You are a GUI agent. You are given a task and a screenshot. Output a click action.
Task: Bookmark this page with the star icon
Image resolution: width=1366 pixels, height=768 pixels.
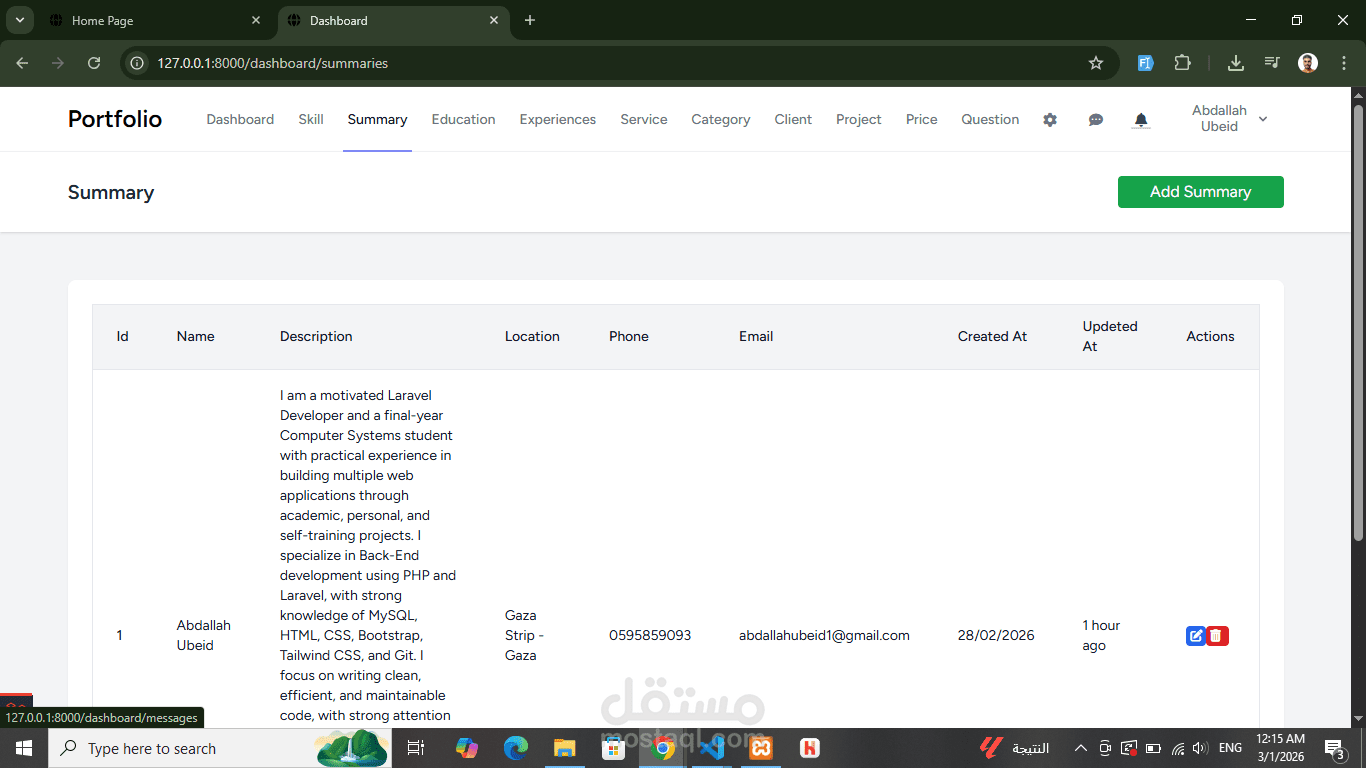coord(1096,63)
